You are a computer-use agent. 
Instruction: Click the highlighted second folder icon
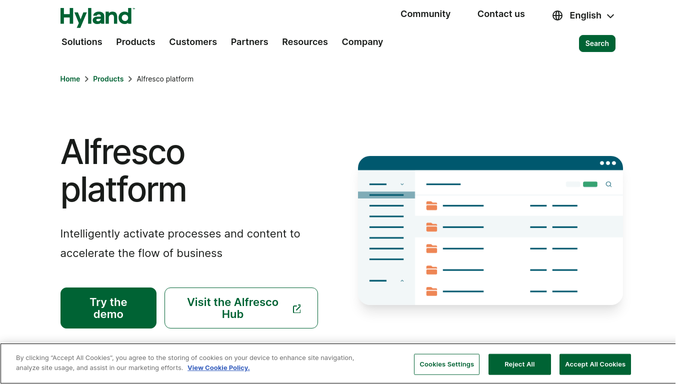point(432,227)
